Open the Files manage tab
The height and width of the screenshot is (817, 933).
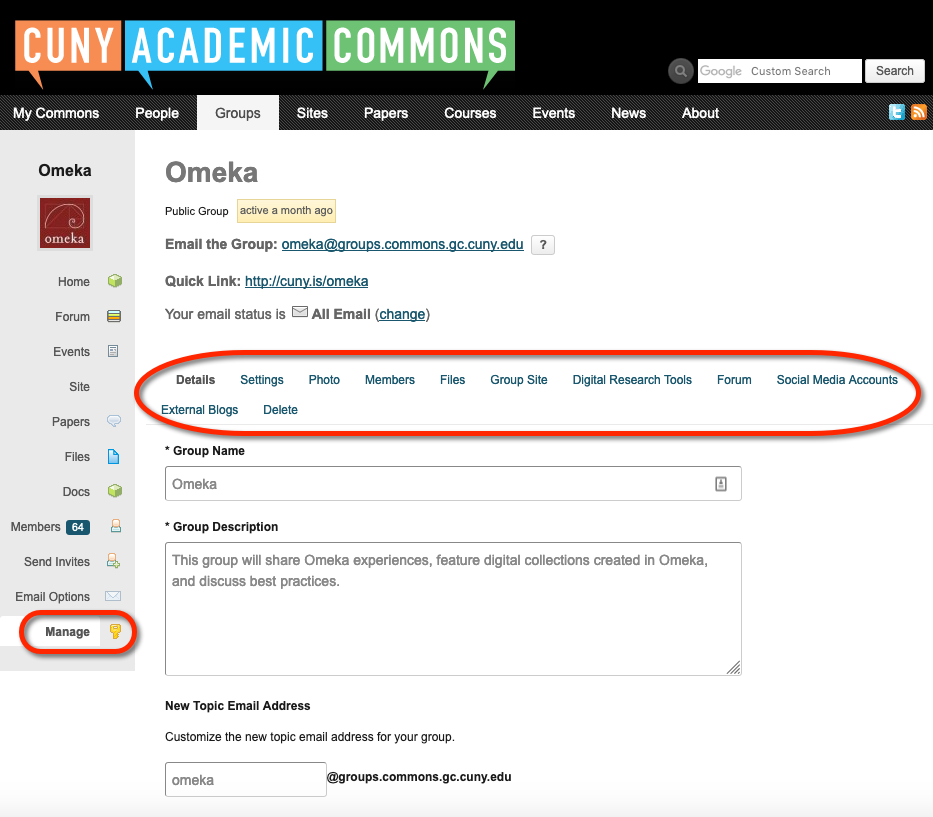coord(453,380)
